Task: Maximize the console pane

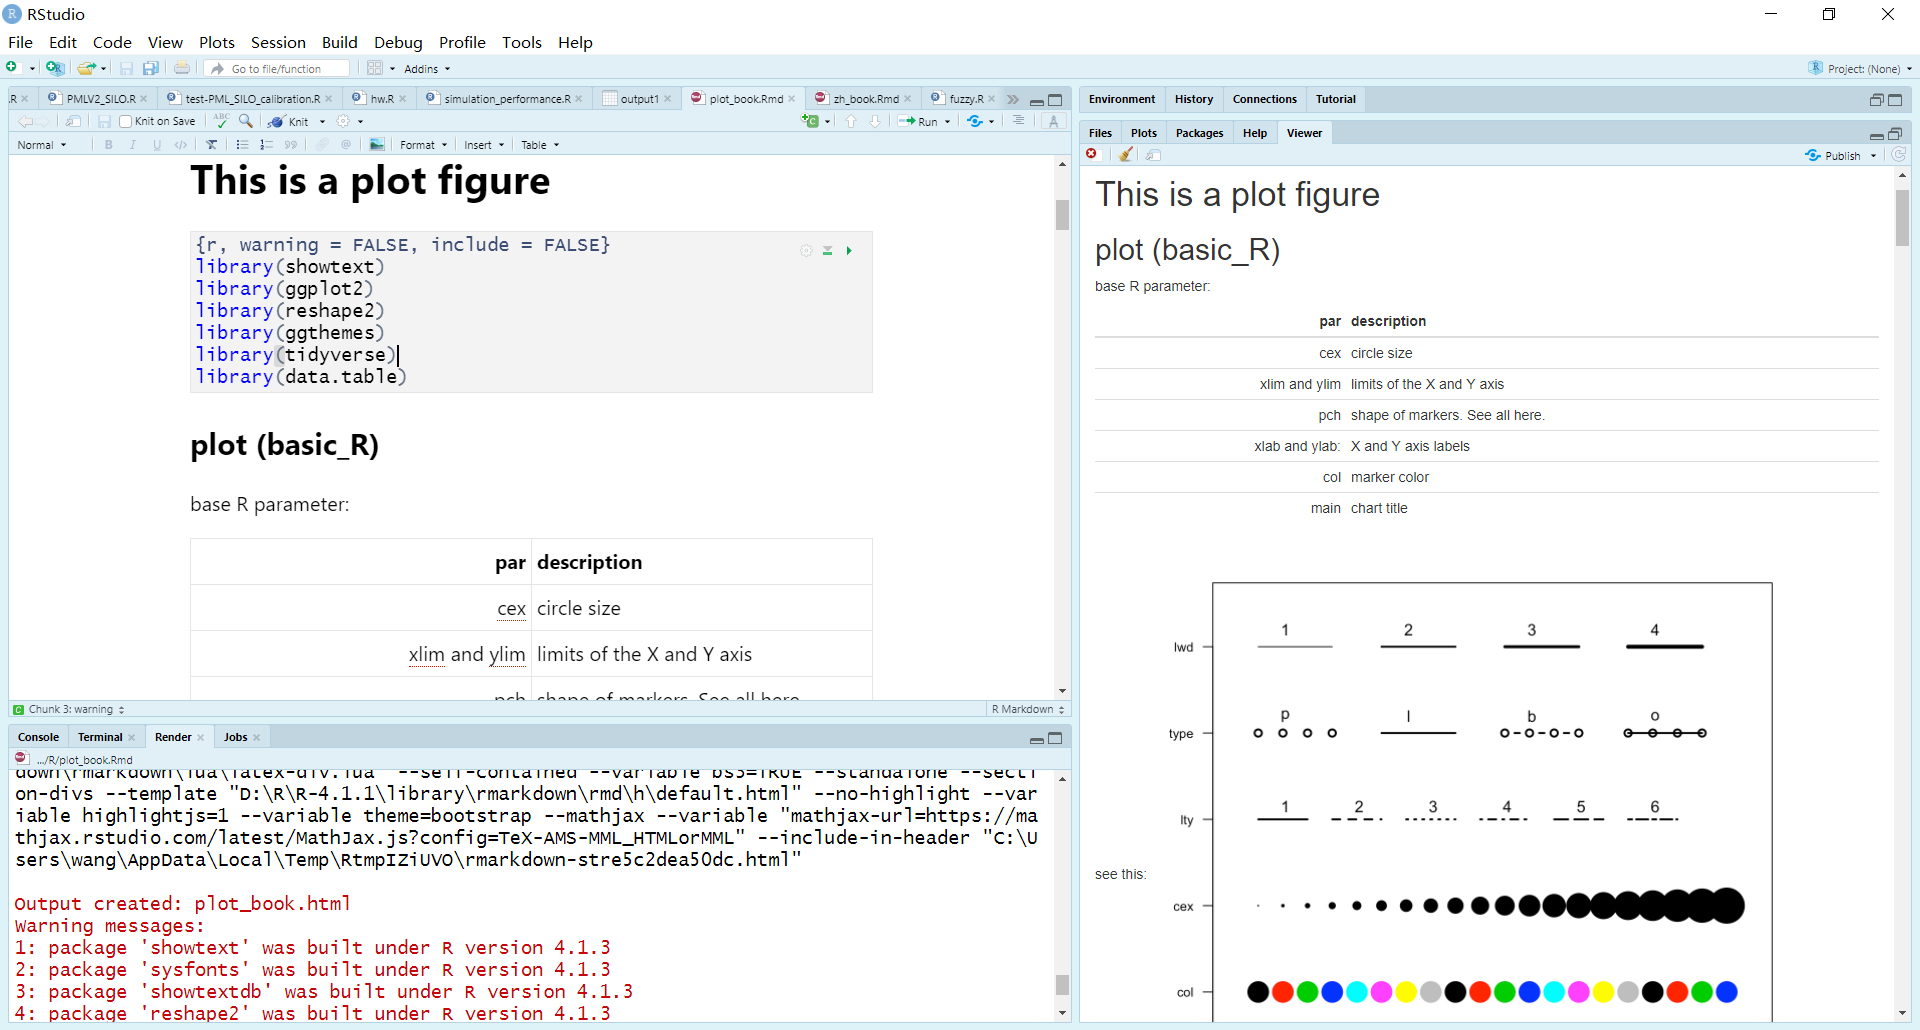Action: (1055, 738)
